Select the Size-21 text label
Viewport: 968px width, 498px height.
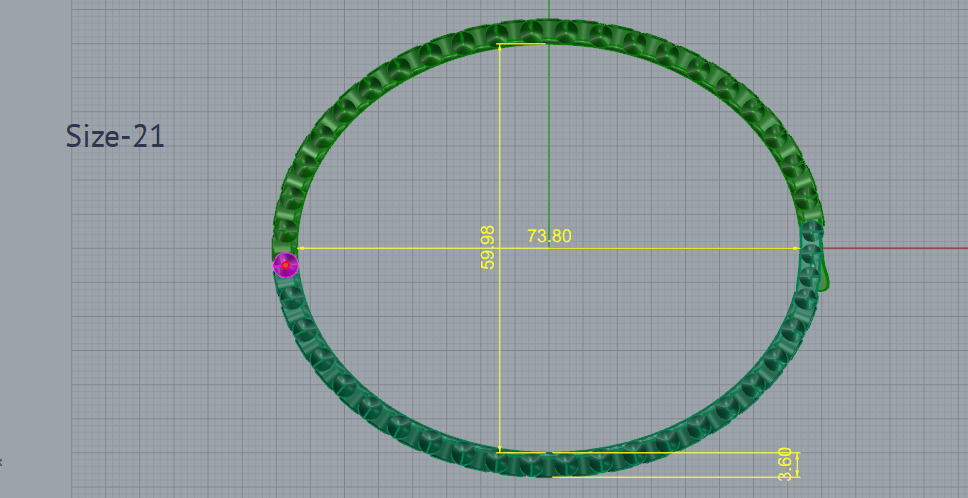click(x=115, y=136)
